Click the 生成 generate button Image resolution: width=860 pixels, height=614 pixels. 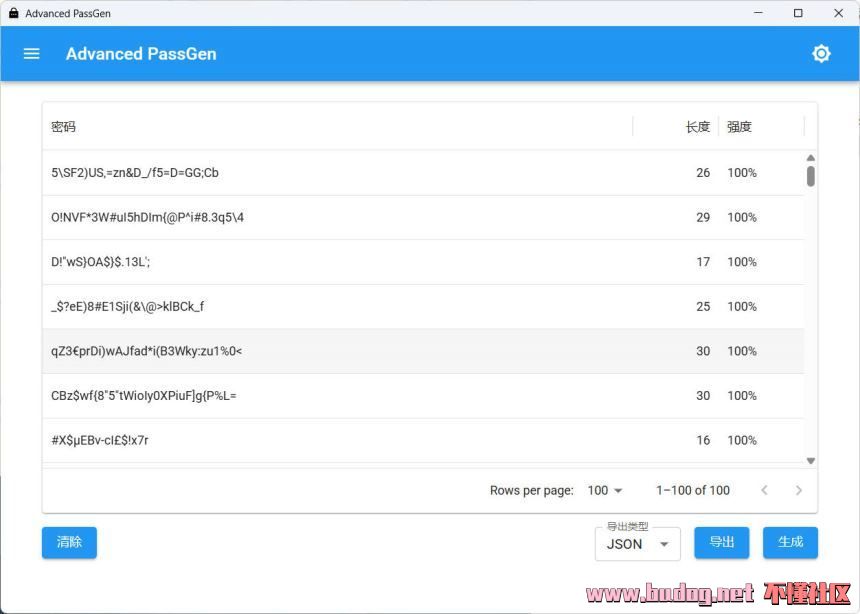tap(790, 542)
